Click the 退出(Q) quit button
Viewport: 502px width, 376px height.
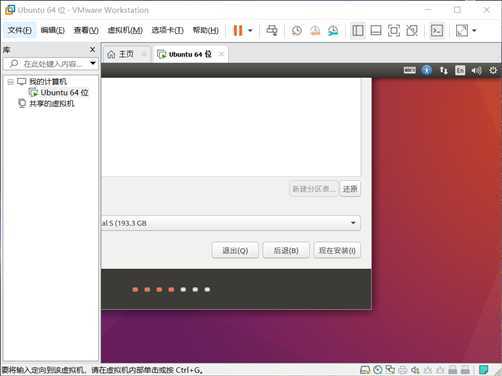pos(235,250)
